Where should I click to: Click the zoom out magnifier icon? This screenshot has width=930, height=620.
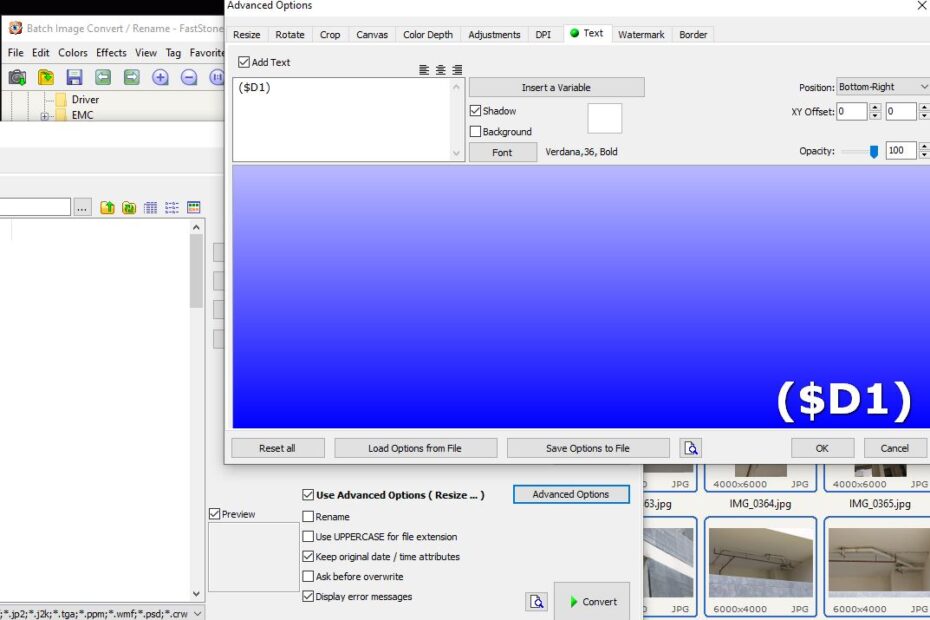point(189,77)
